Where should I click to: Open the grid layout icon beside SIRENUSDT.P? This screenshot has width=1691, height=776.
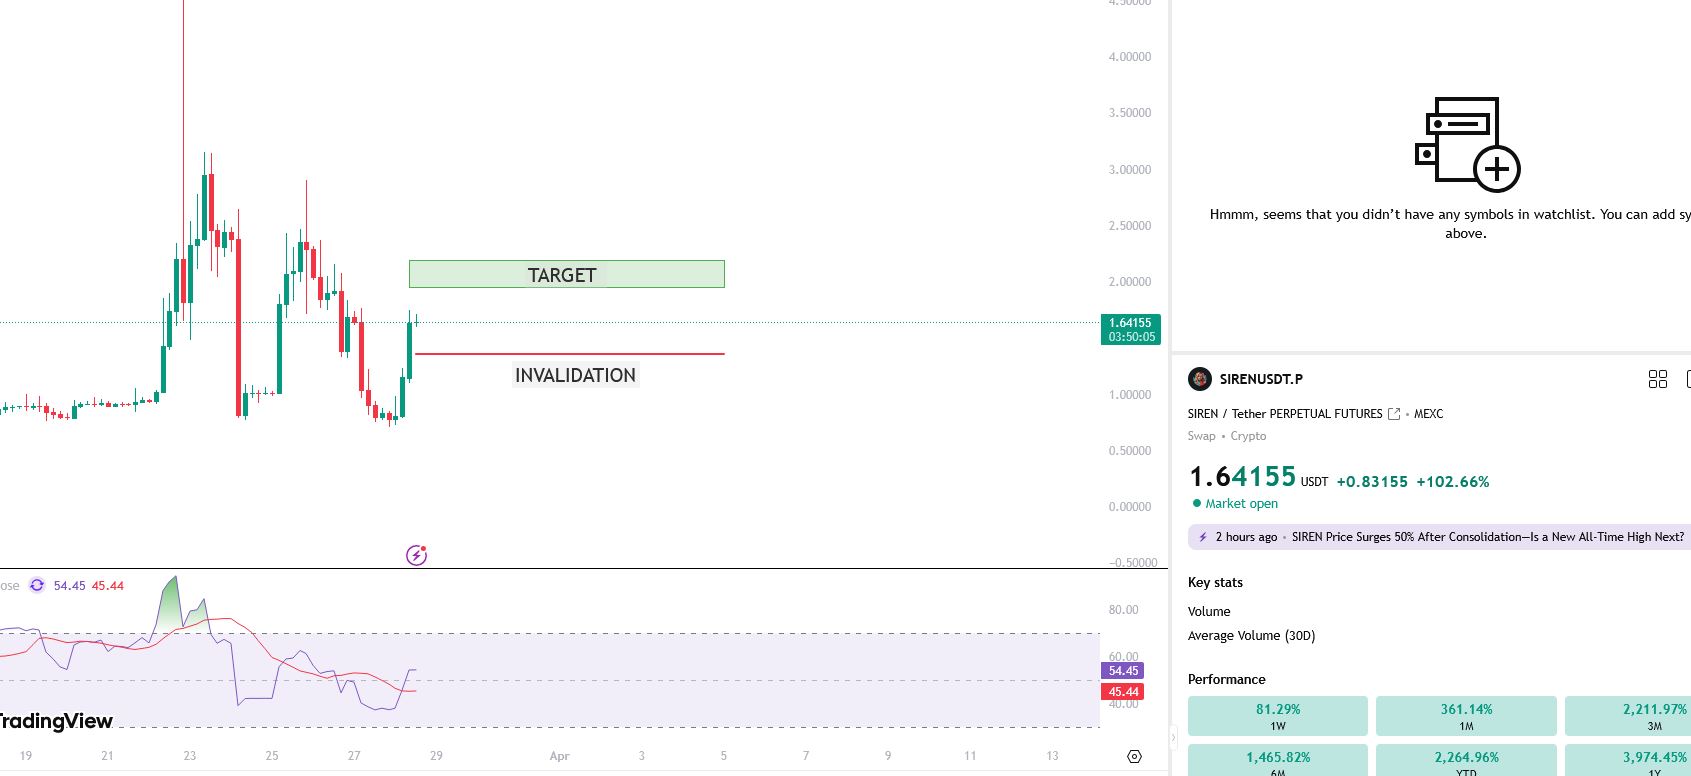pyautogui.click(x=1658, y=379)
